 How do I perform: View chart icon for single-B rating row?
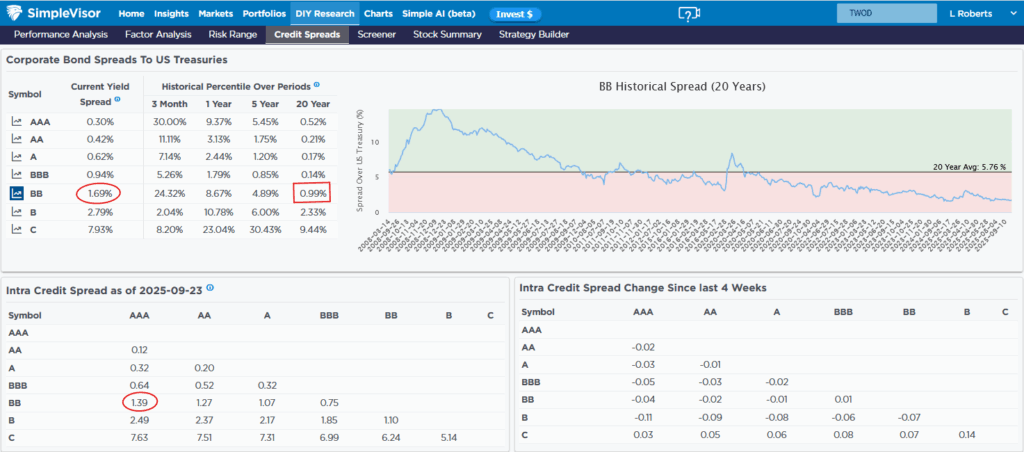[17, 211]
